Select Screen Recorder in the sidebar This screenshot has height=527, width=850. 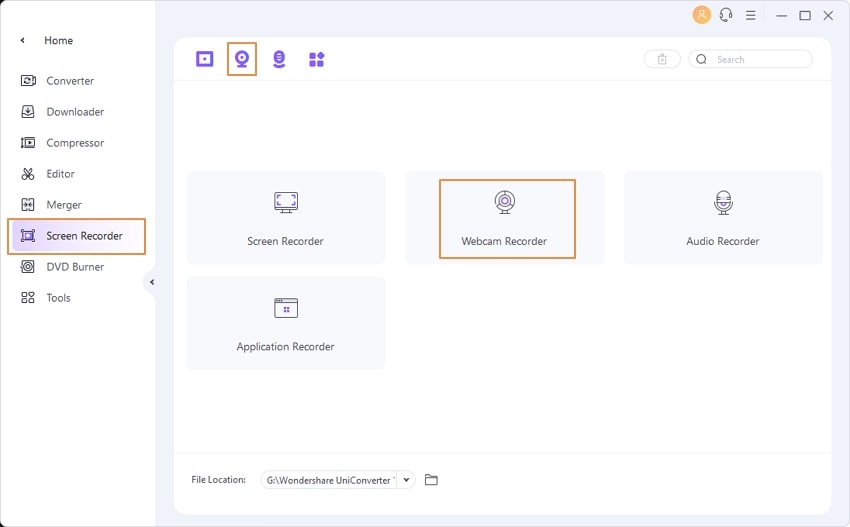coord(76,236)
